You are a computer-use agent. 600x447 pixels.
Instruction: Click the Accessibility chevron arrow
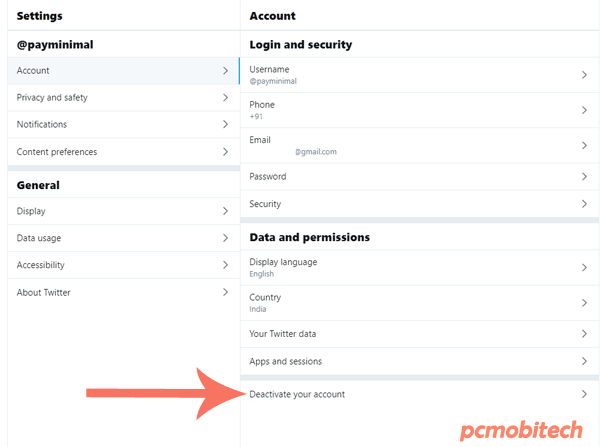[226, 265]
